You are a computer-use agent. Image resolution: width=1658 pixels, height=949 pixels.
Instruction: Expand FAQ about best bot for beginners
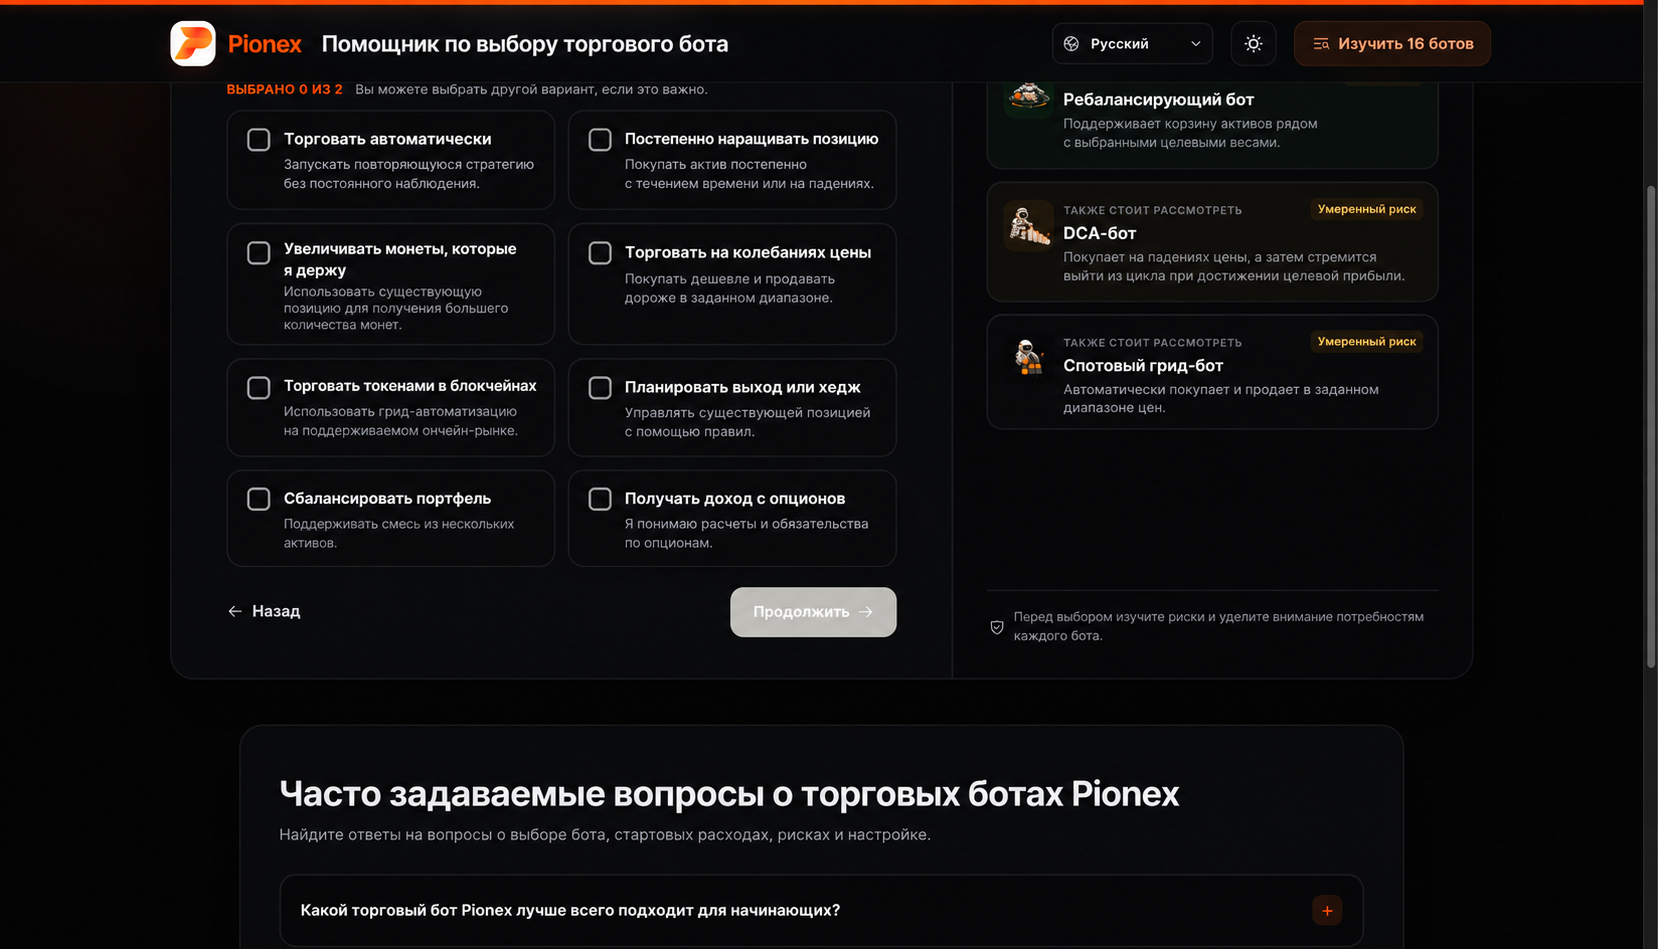[821, 911]
